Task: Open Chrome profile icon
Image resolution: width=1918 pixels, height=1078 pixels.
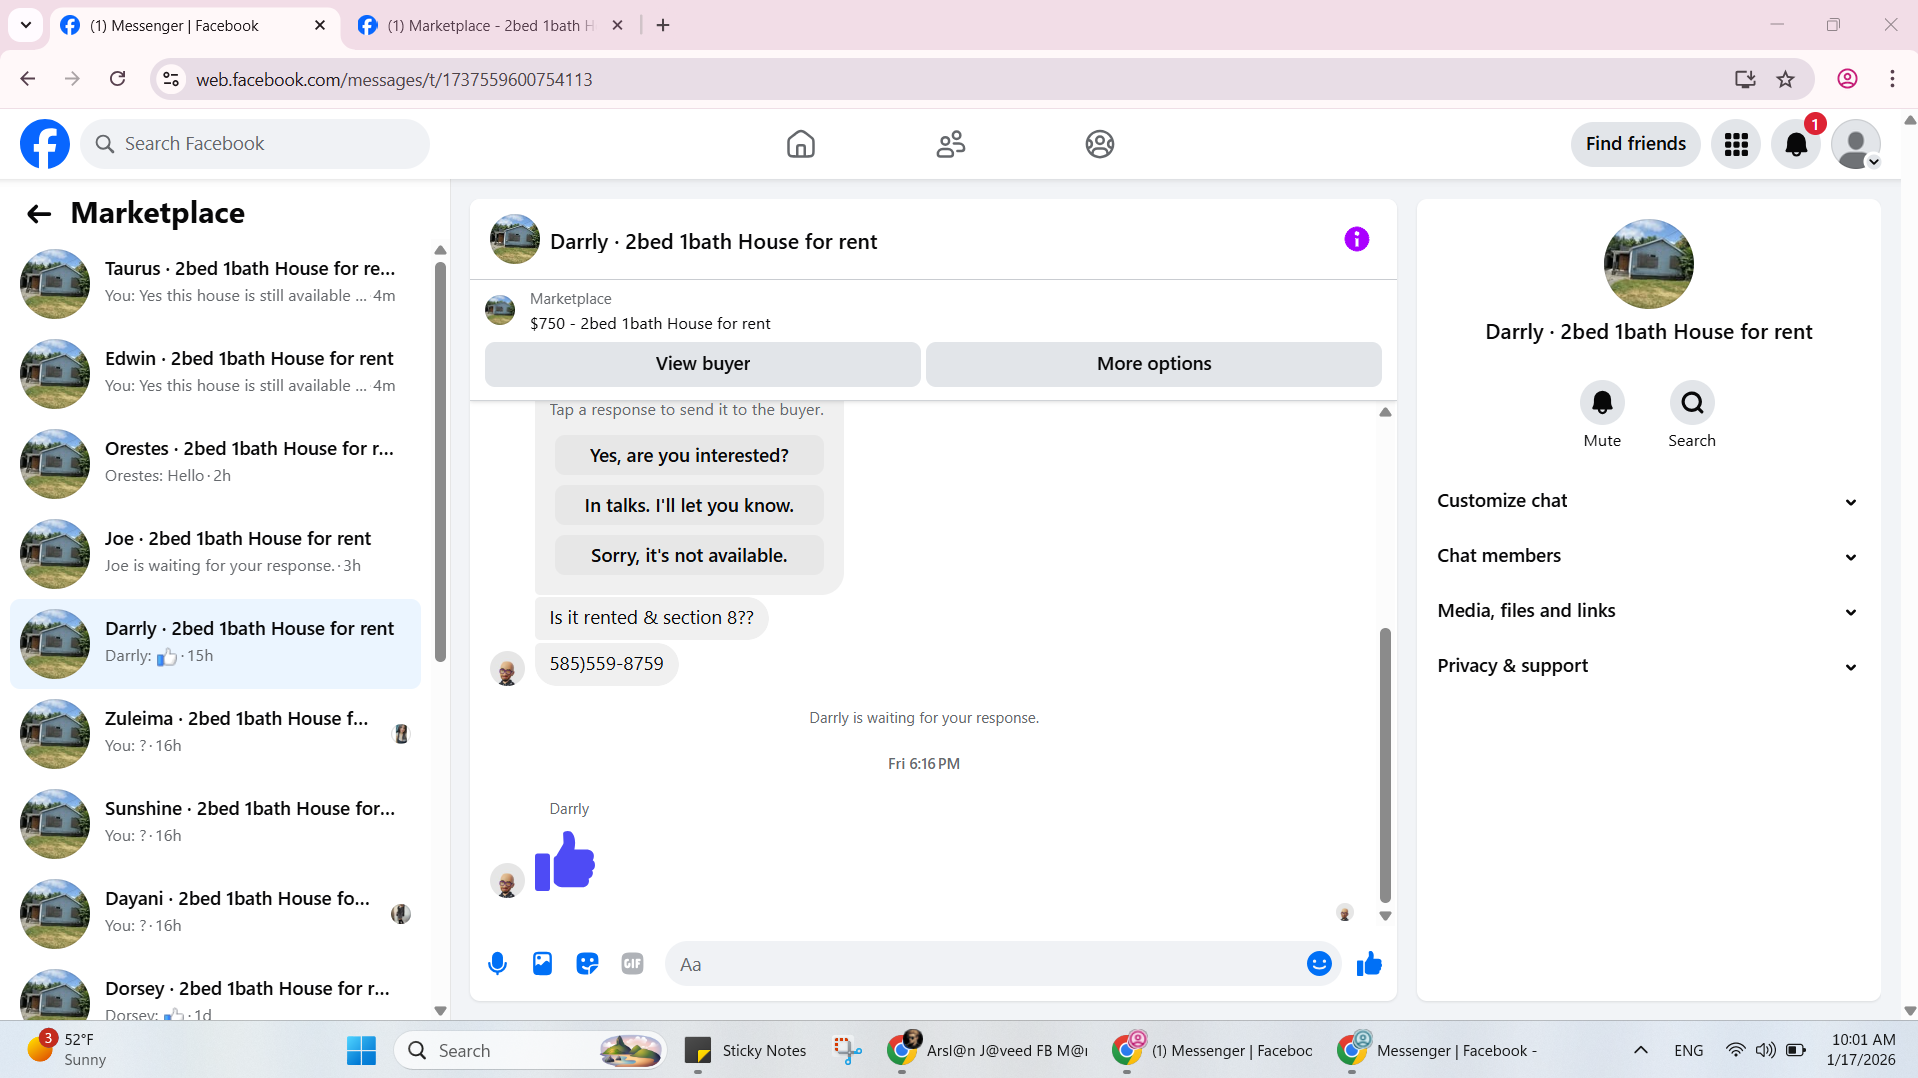Action: [1847, 79]
